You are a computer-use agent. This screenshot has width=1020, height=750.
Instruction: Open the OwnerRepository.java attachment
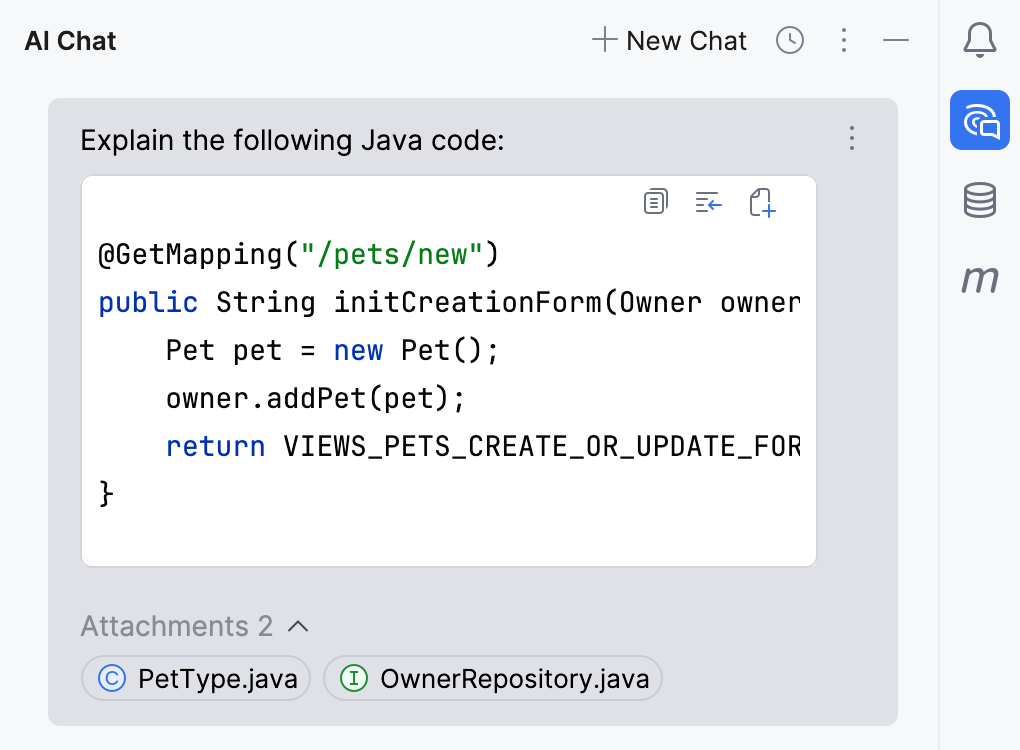click(493, 679)
